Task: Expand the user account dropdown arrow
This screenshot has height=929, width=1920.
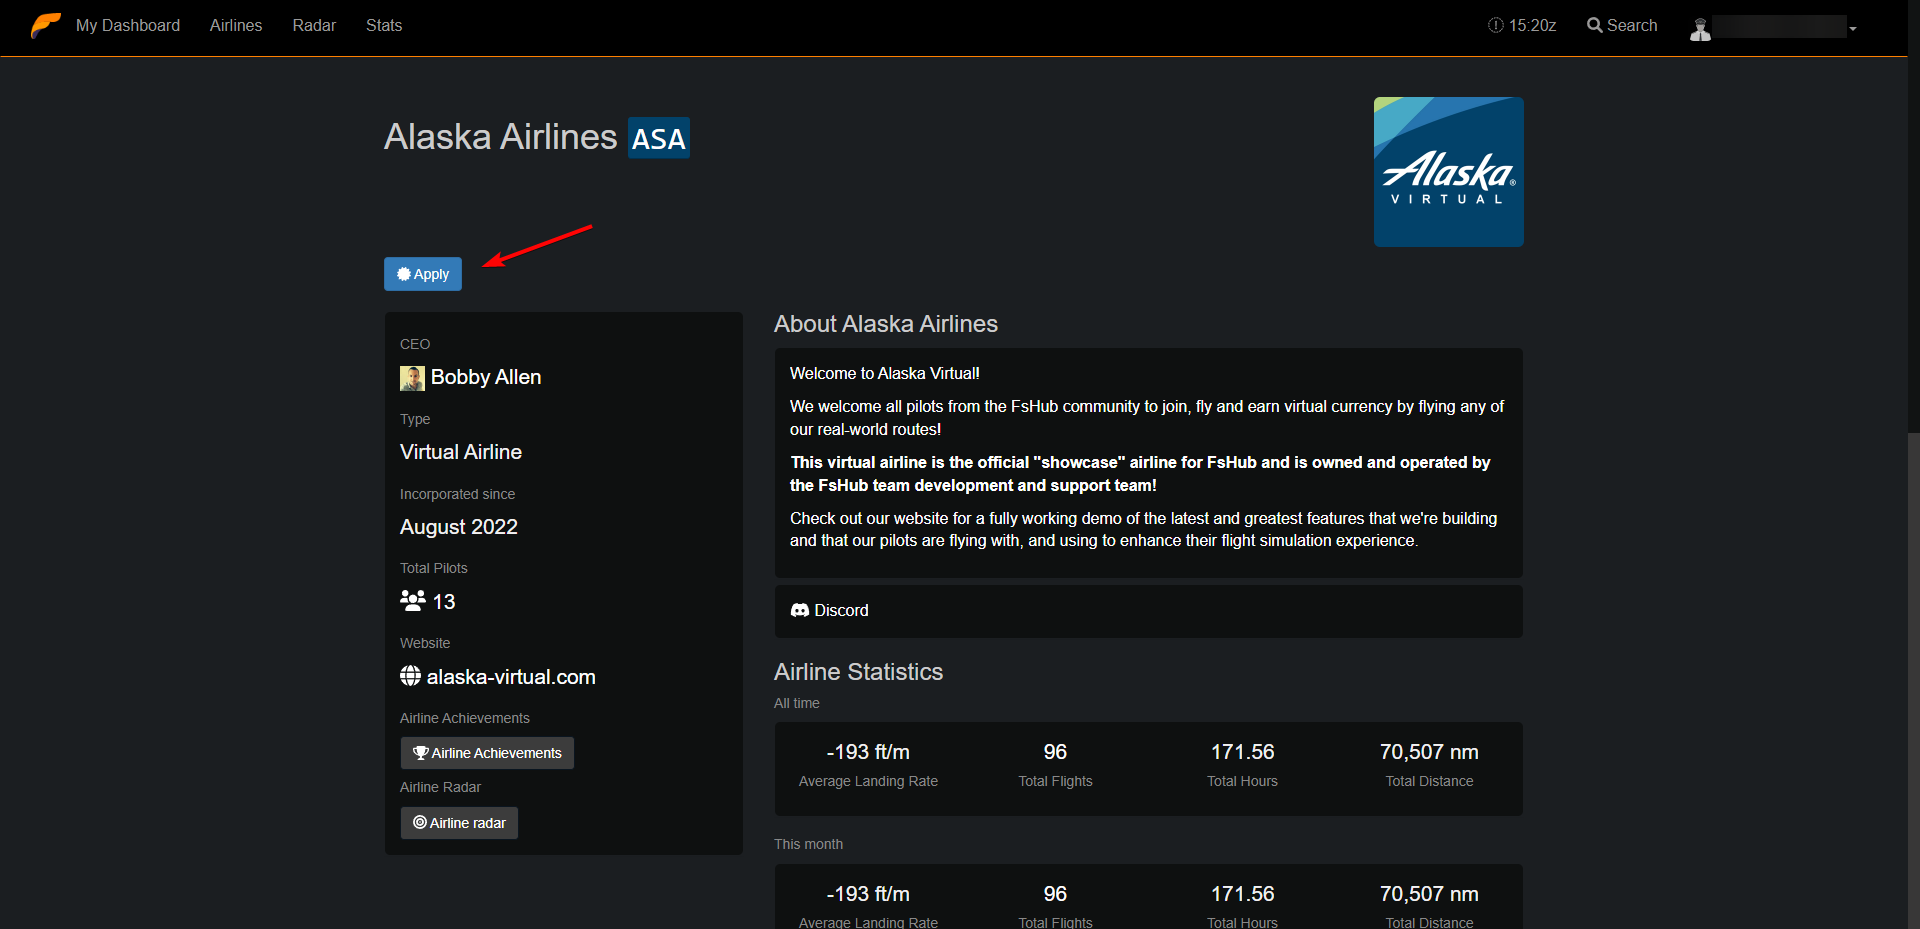Action: (x=1853, y=29)
